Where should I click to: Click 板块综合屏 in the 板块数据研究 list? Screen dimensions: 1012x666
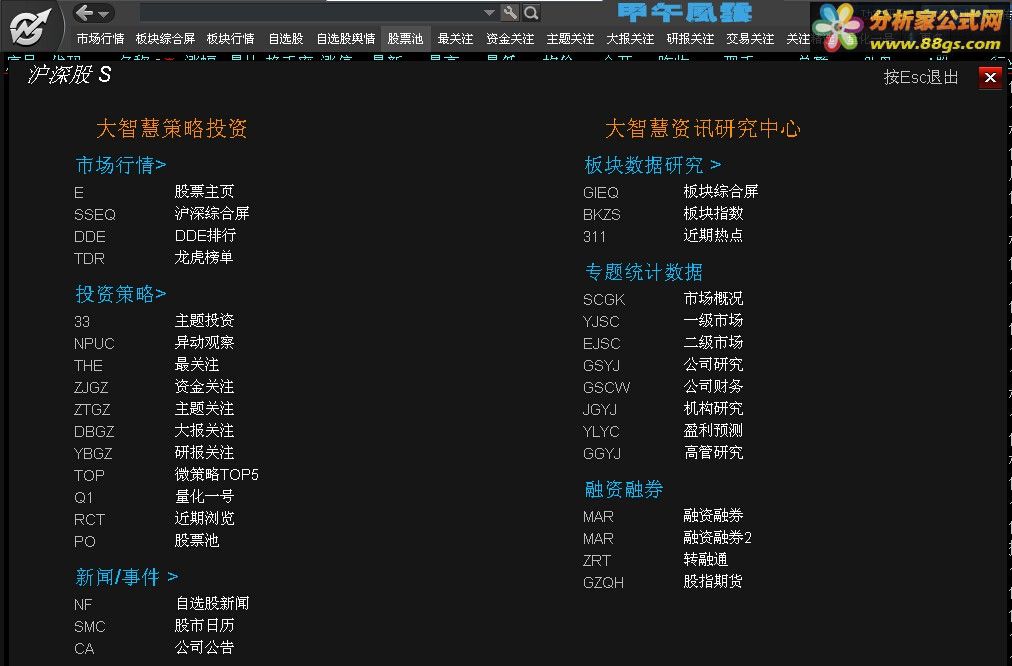point(720,192)
